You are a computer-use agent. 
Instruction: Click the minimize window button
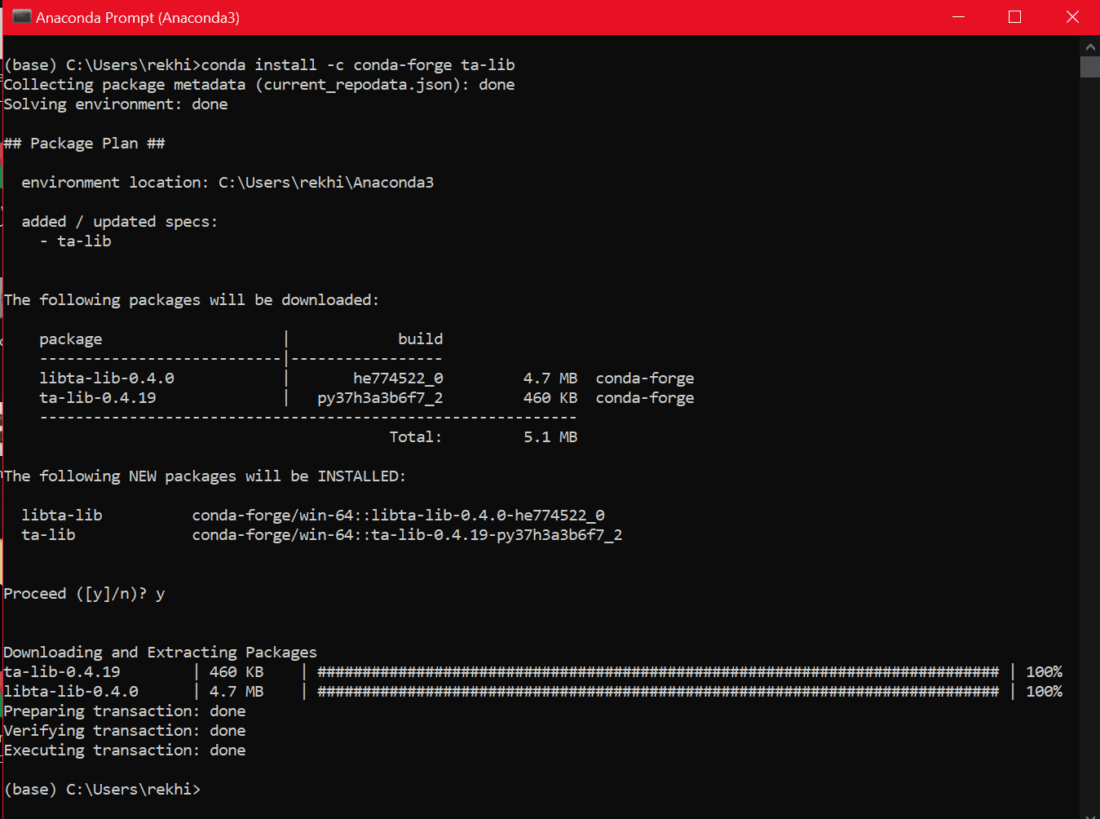tap(958, 17)
